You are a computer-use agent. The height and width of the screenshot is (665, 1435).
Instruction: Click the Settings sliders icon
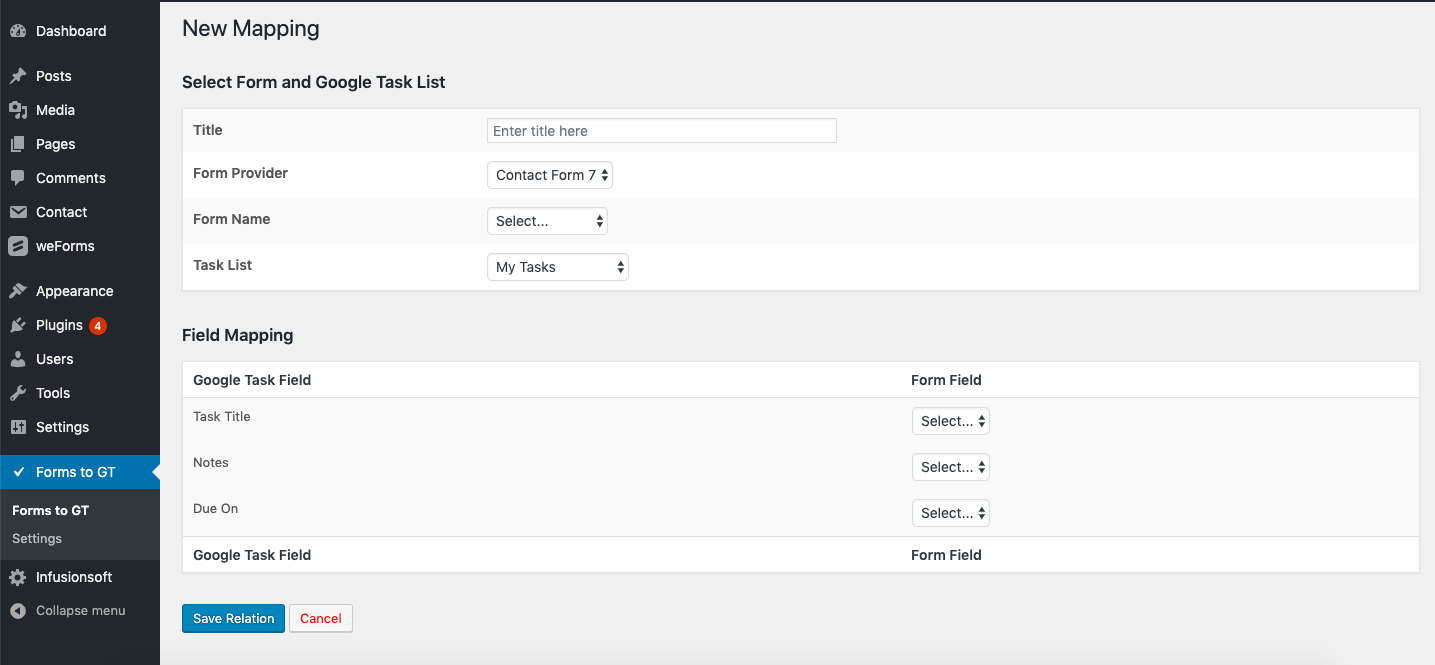coord(18,427)
